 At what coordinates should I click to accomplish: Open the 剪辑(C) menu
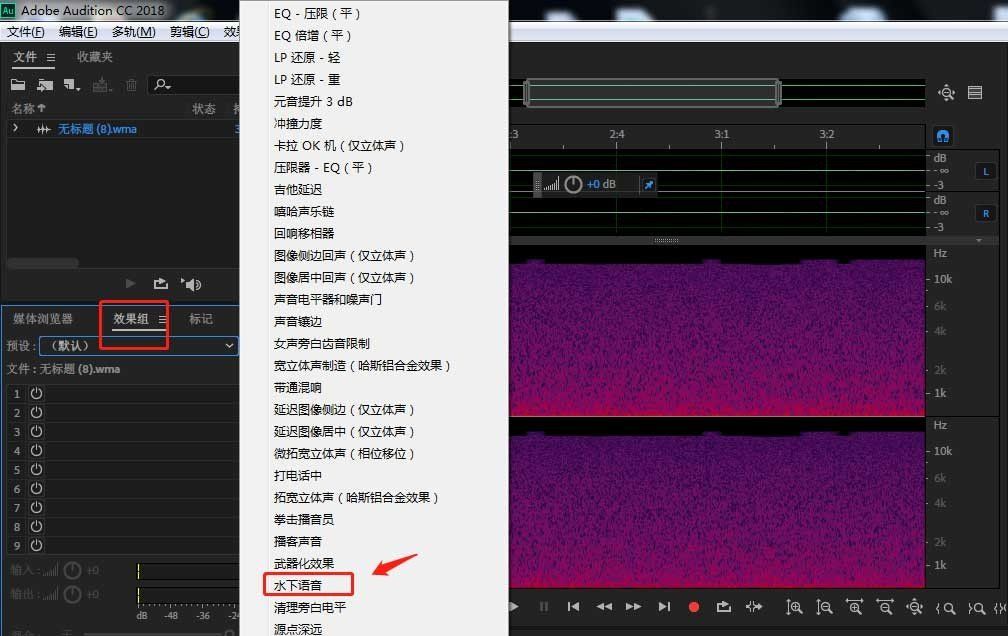tap(190, 32)
